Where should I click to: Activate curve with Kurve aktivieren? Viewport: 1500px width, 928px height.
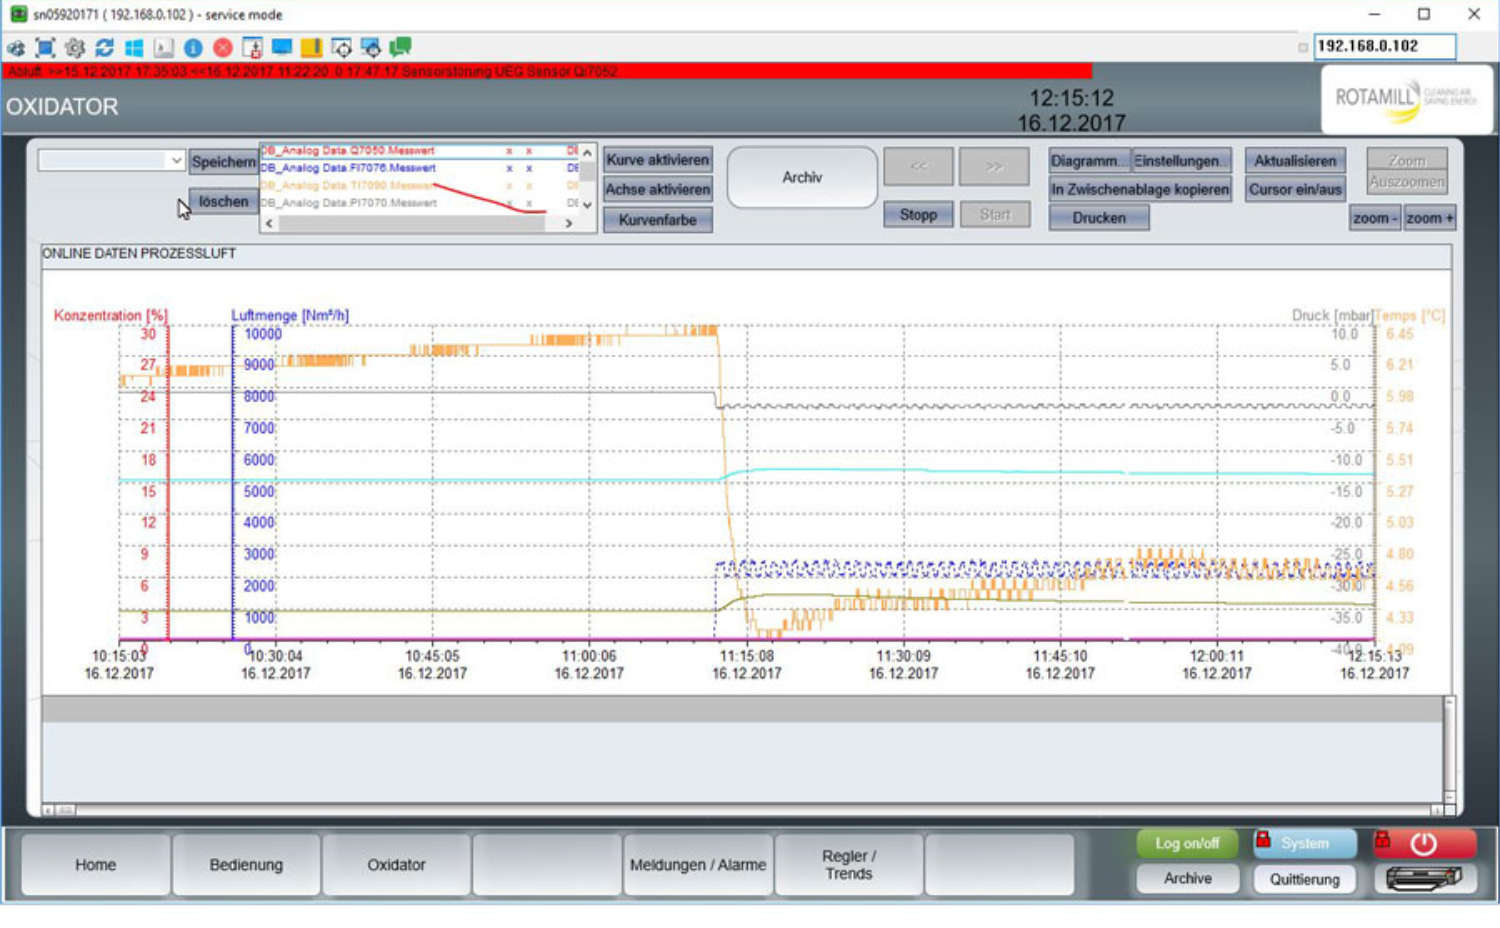point(657,160)
